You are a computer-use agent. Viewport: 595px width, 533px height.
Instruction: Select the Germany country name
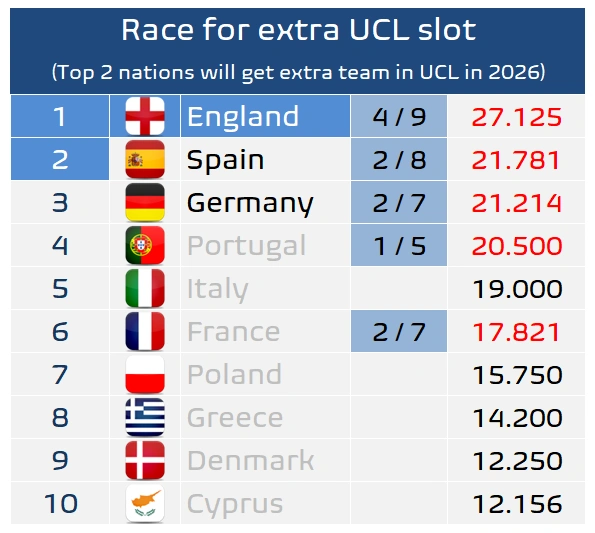click(250, 203)
